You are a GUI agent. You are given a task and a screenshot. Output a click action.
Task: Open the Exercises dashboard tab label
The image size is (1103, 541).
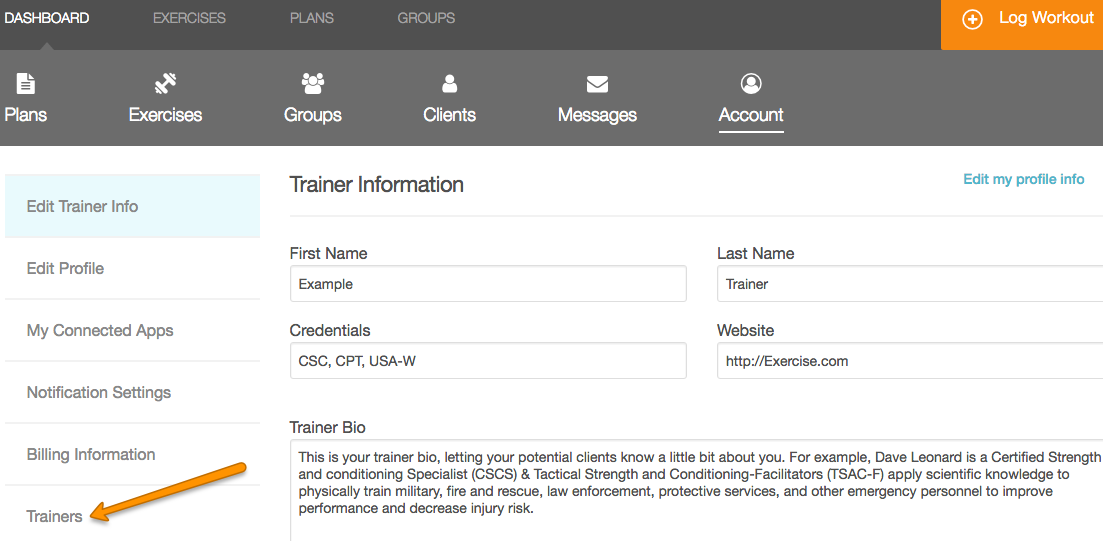[165, 115]
